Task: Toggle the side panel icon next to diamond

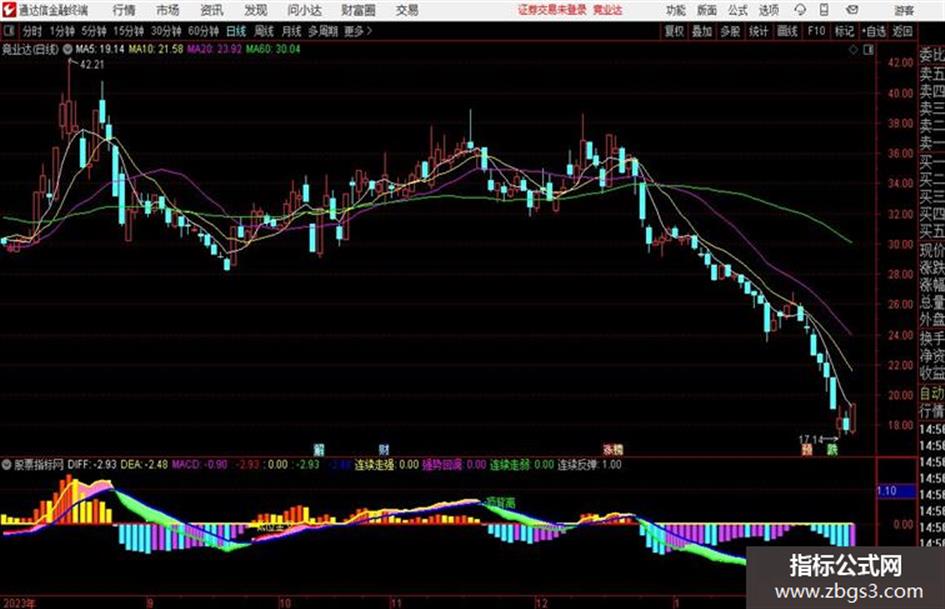Action: 868,50
